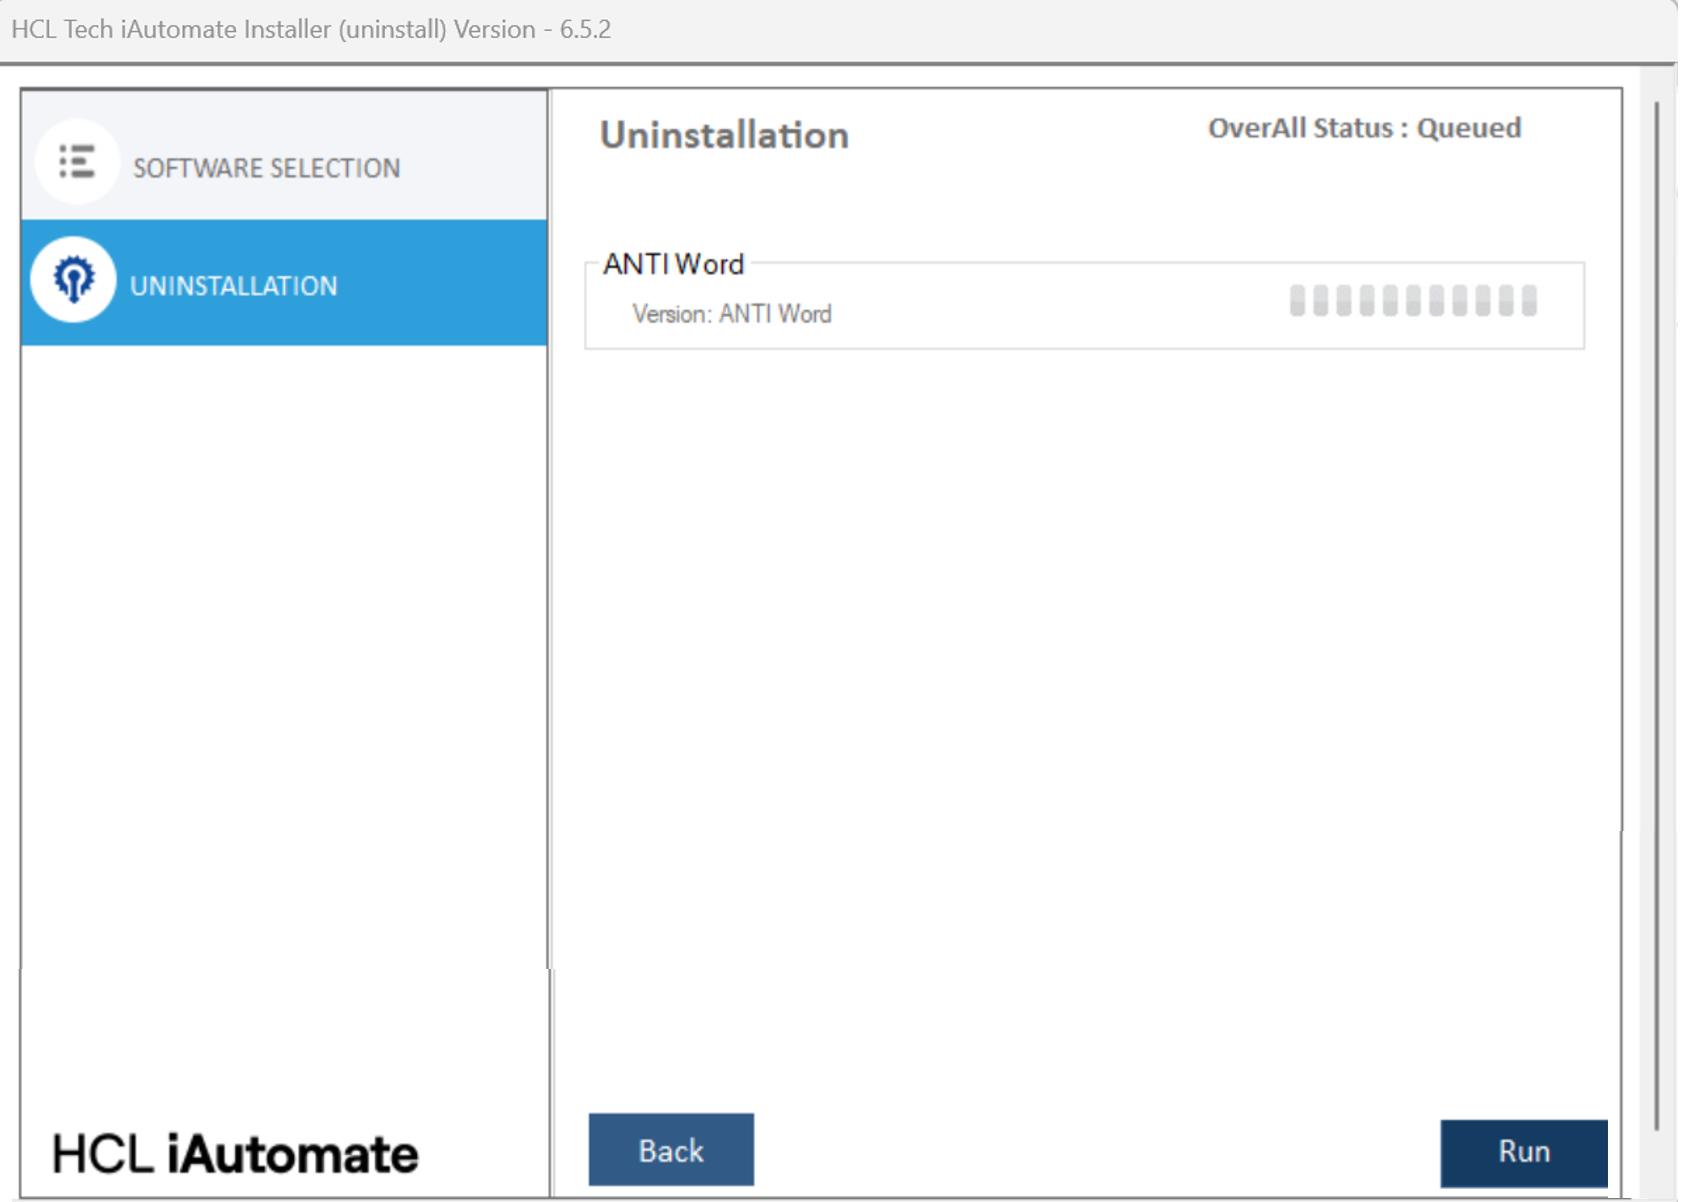Click the OverAll Status : Queued text

coord(1365,128)
